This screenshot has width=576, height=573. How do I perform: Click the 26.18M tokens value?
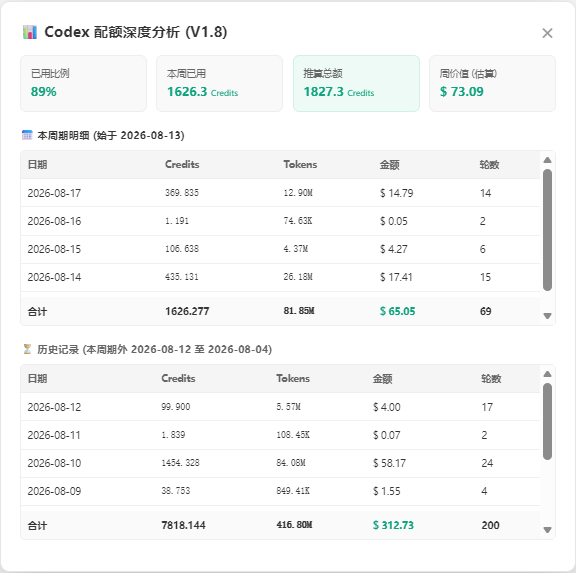pos(298,277)
